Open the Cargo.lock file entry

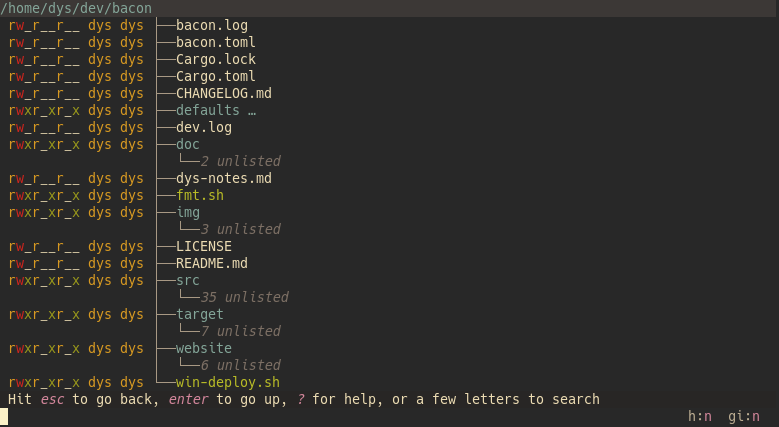216,59
